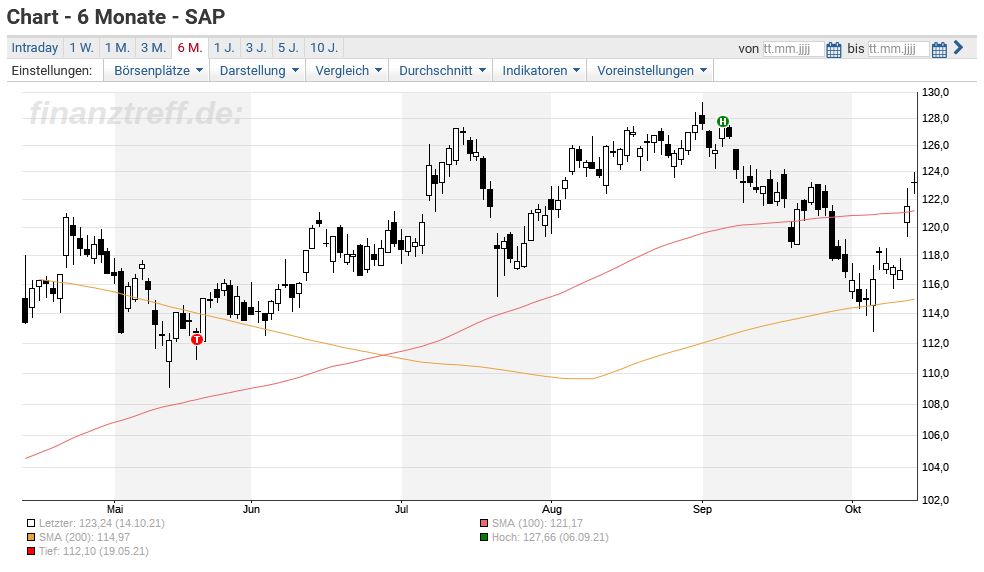Click 'Letzter: 123,24 (14.10.21)' legend text

click(102, 523)
